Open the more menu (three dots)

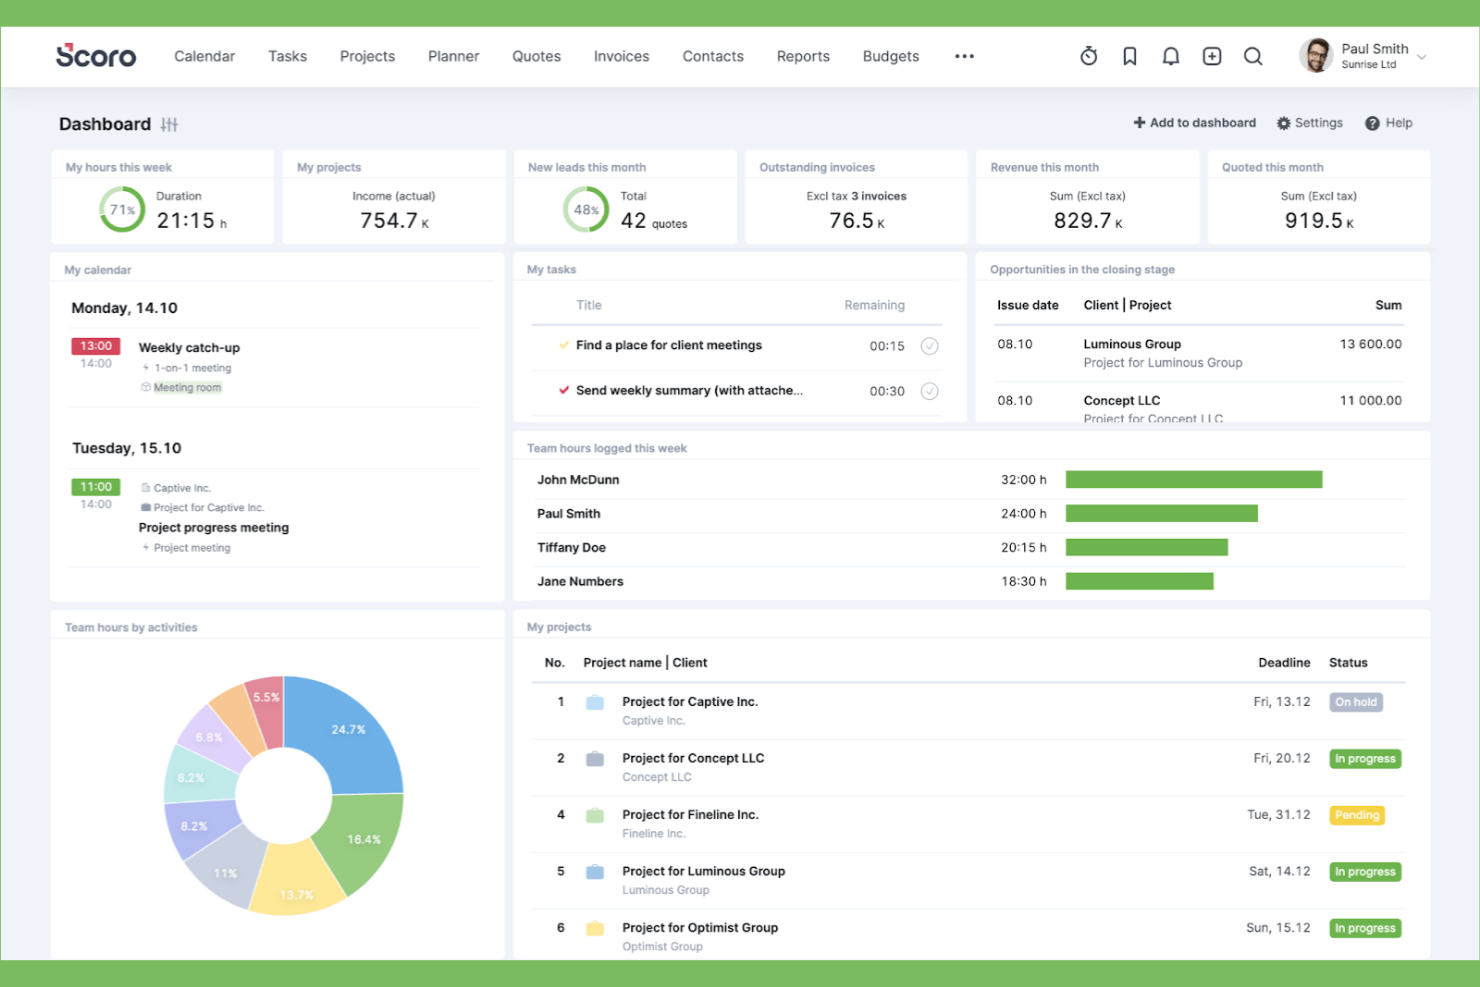click(x=964, y=56)
